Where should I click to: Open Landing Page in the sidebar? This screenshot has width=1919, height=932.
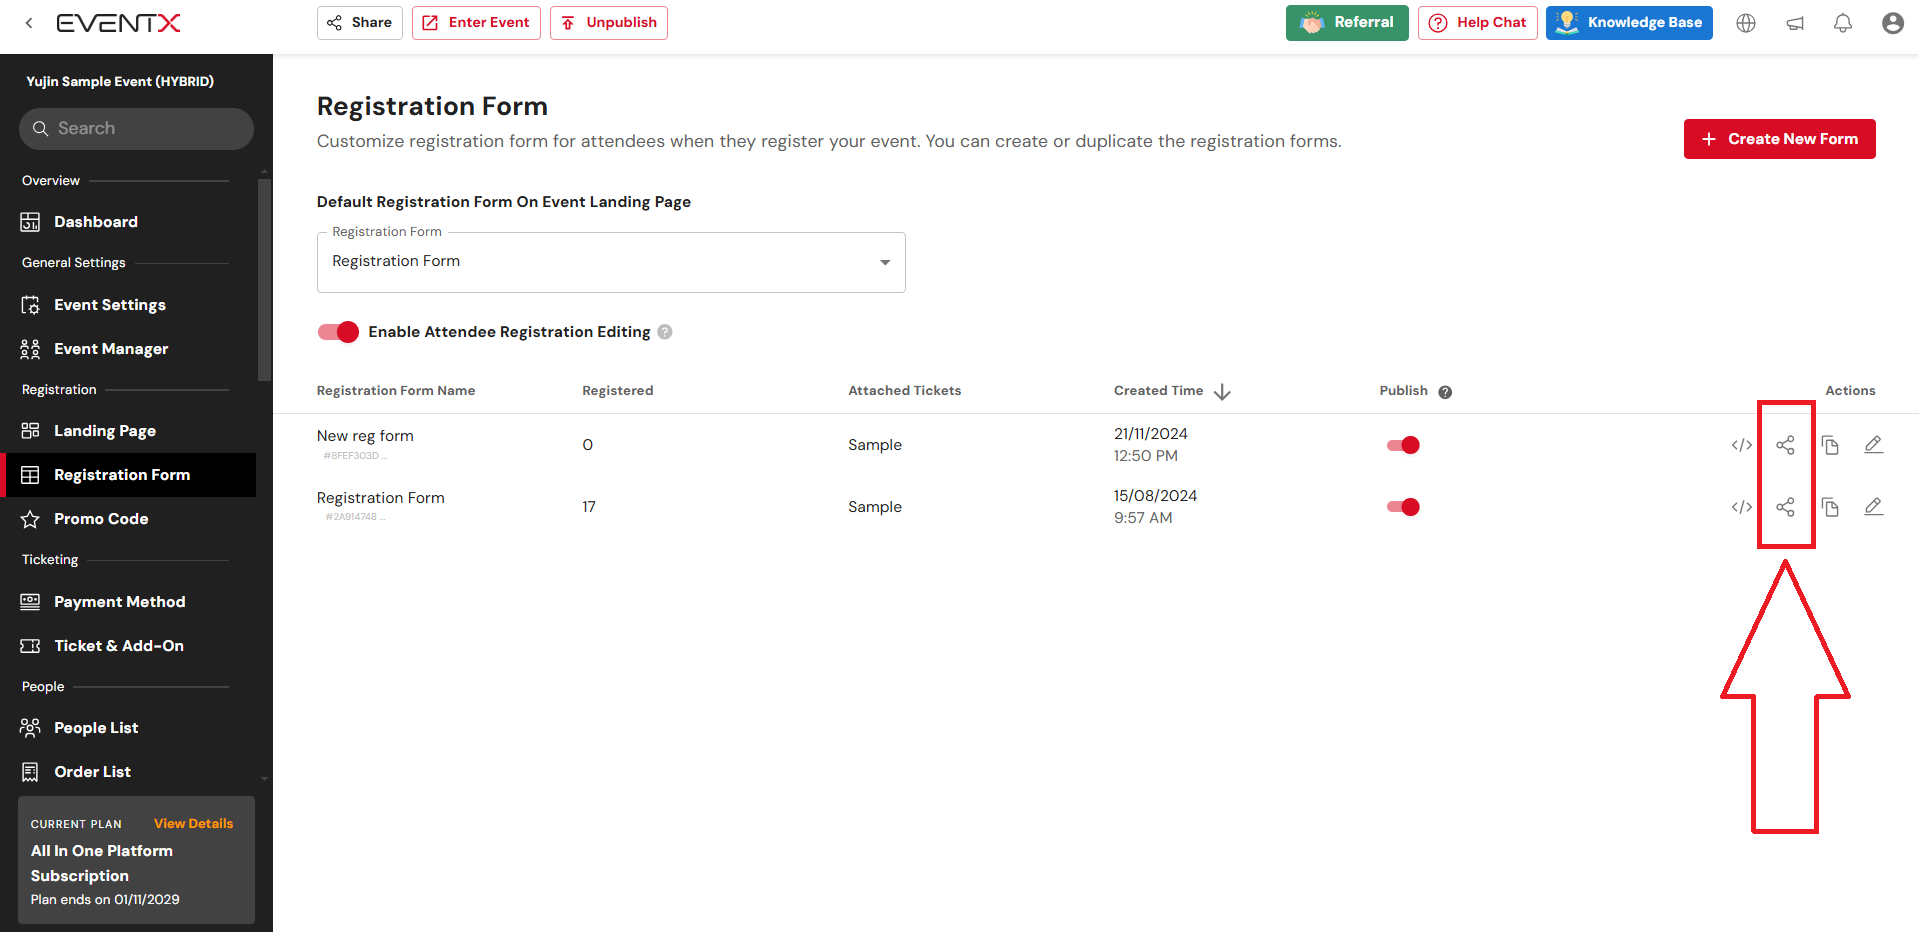[x=130, y=431]
